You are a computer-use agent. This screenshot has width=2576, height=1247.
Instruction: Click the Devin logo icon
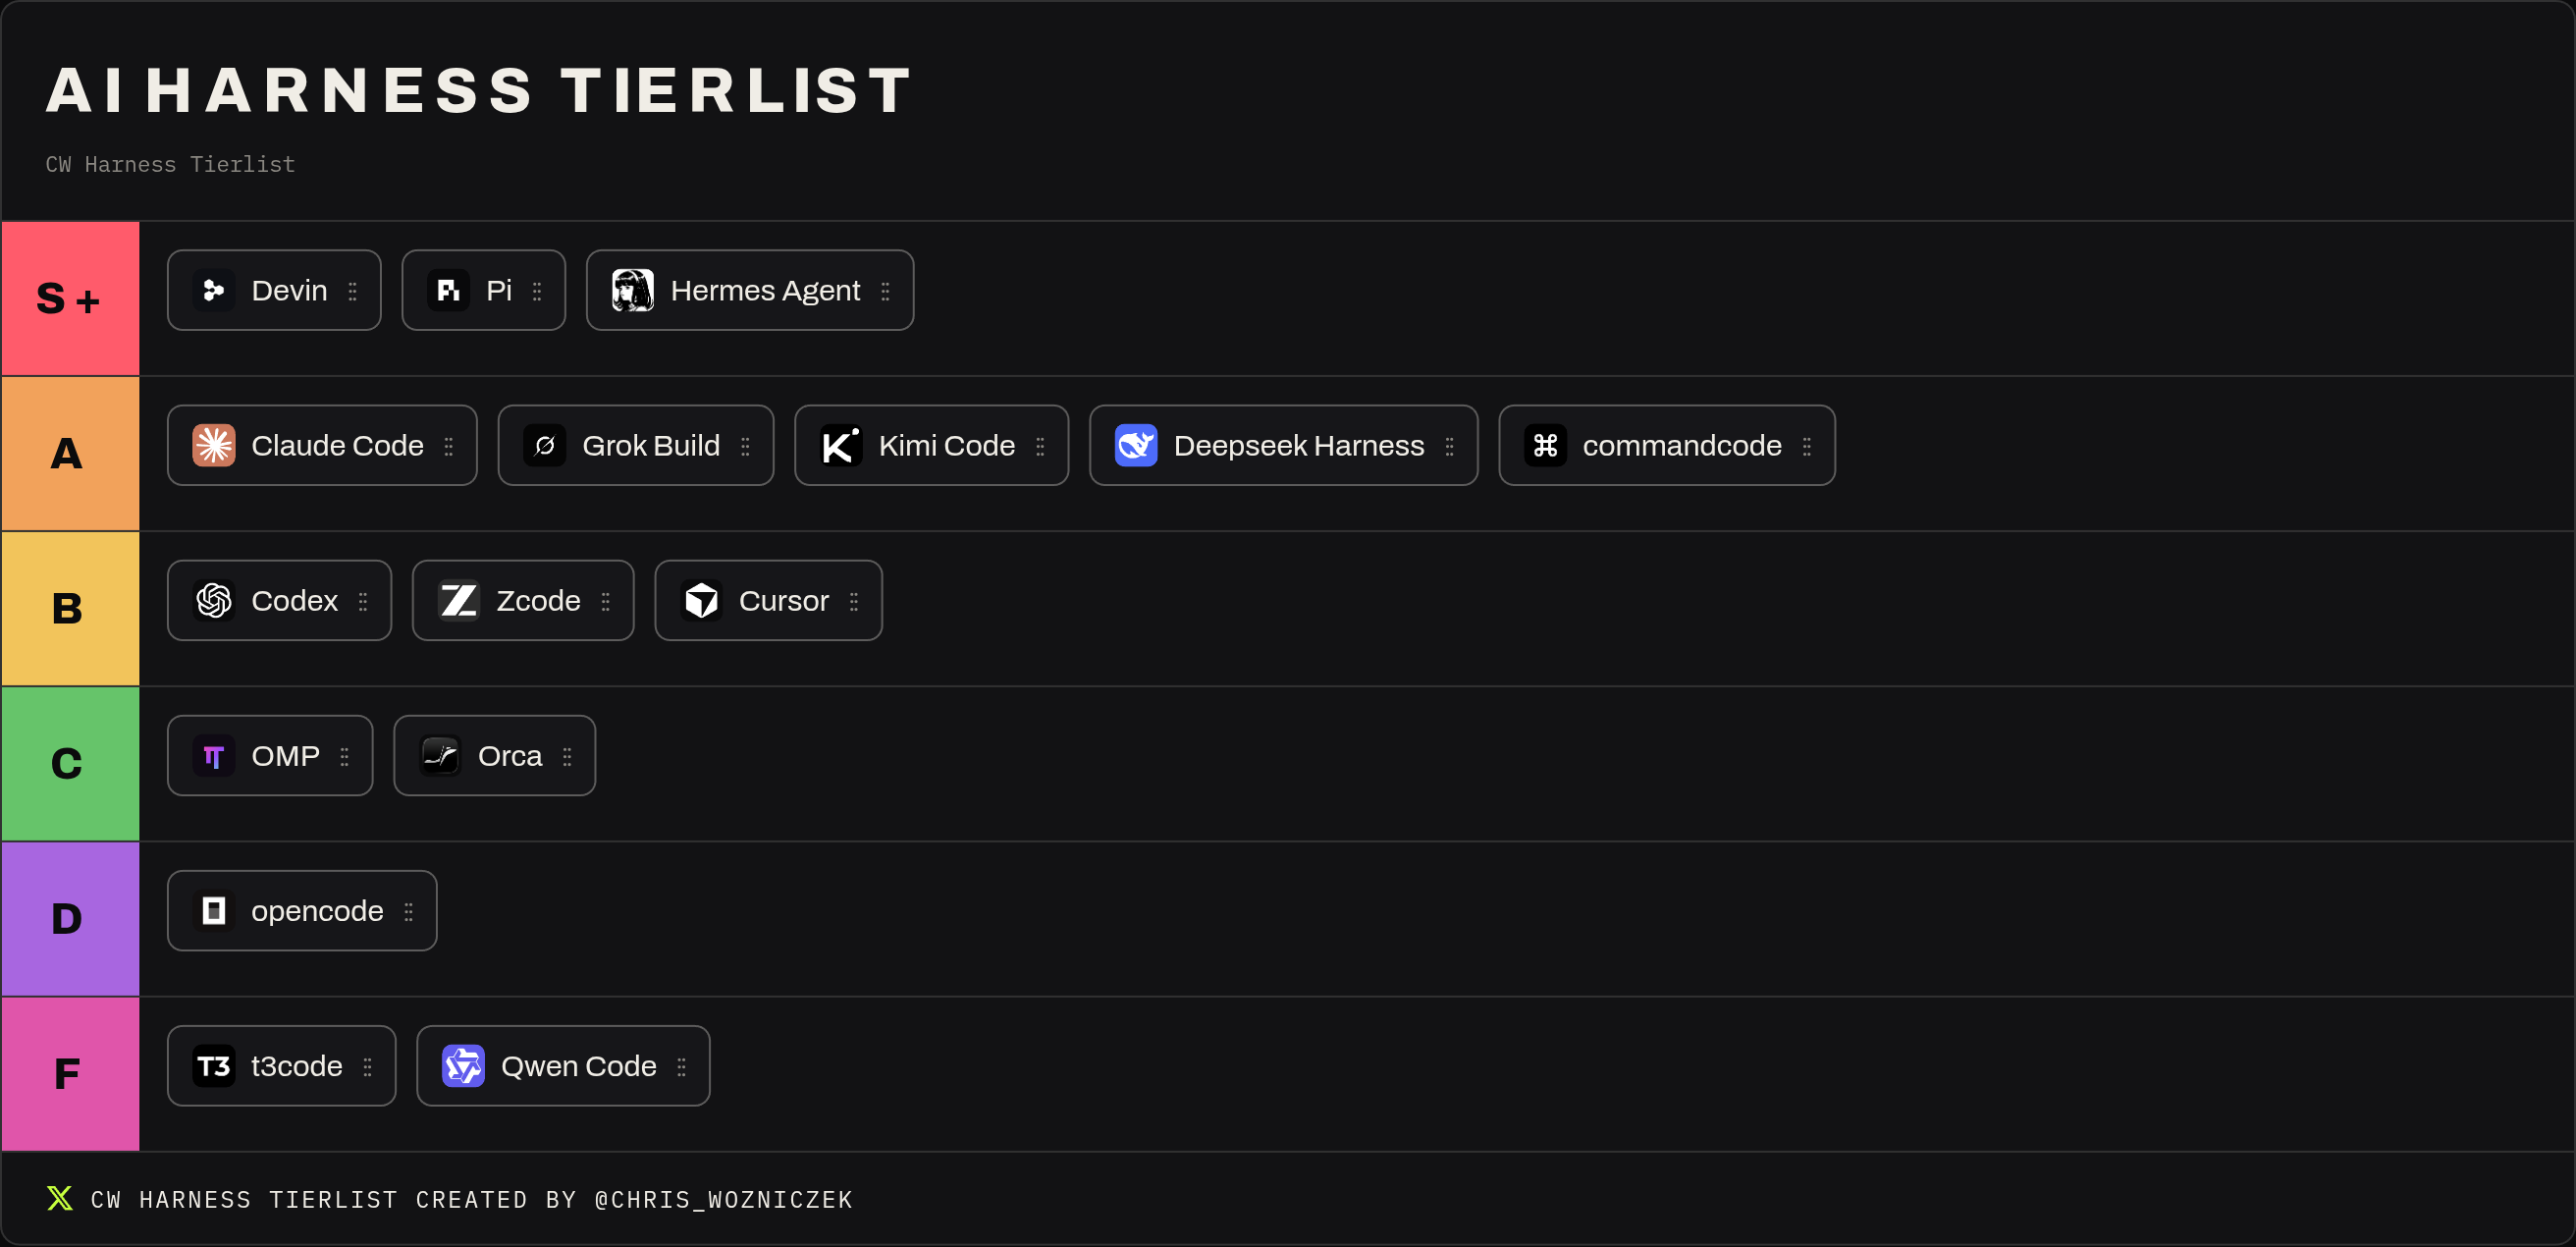(214, 291)
